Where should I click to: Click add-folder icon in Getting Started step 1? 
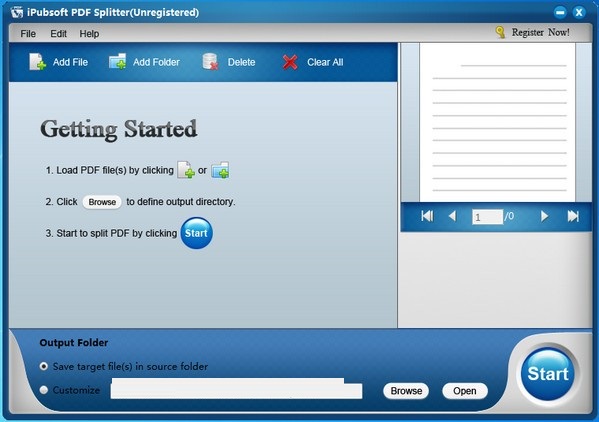point(220,170)
